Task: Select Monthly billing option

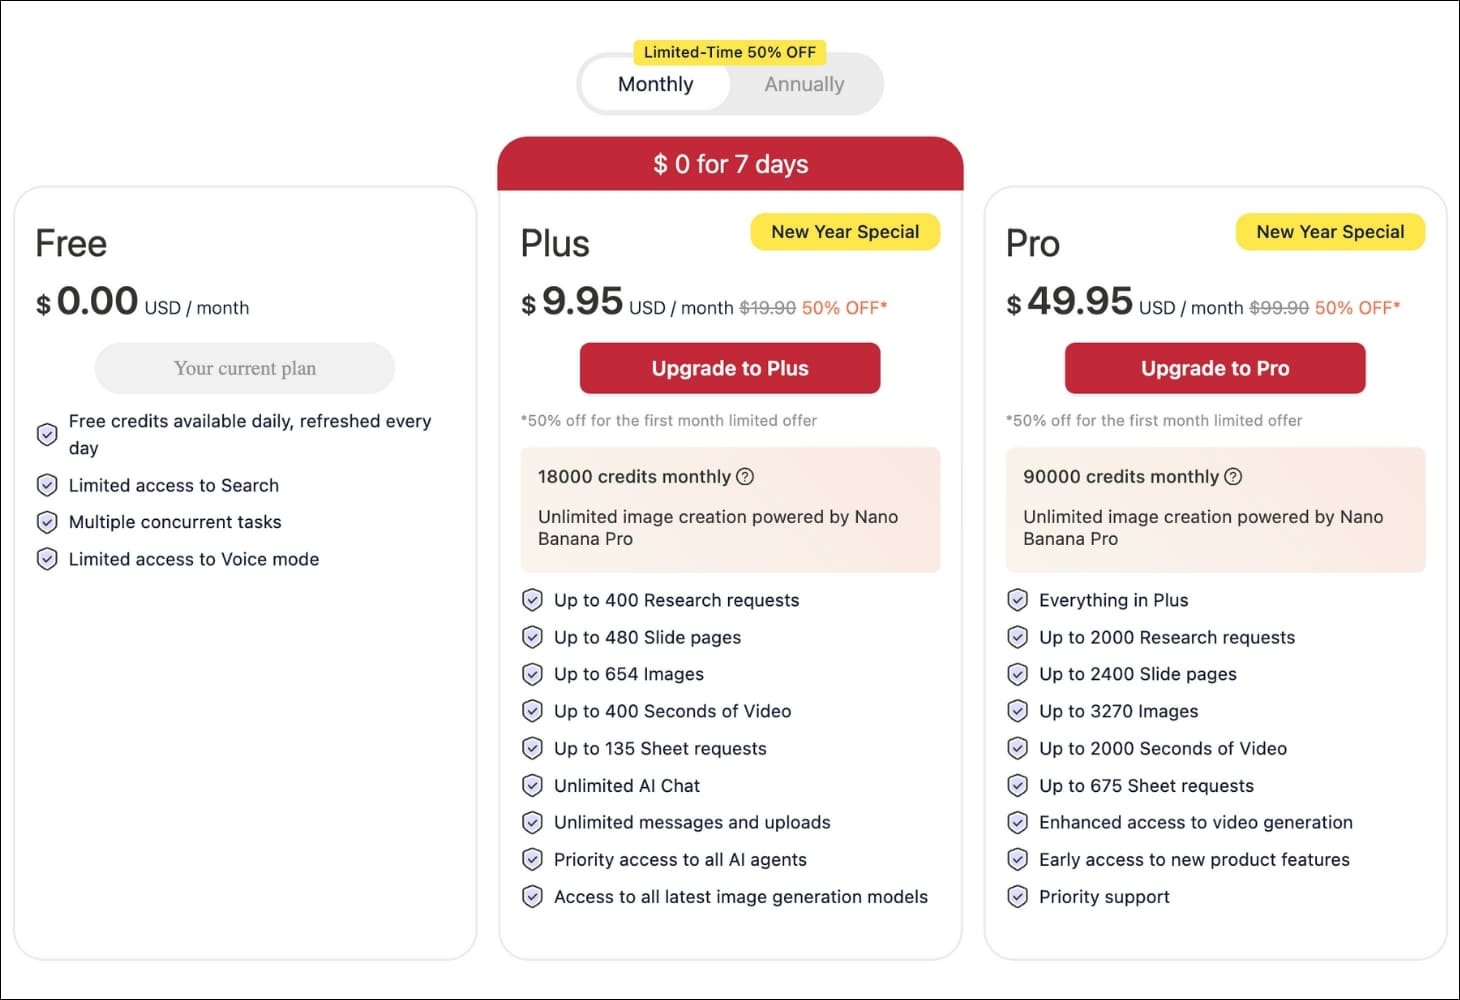Action: tap(655, 85)
